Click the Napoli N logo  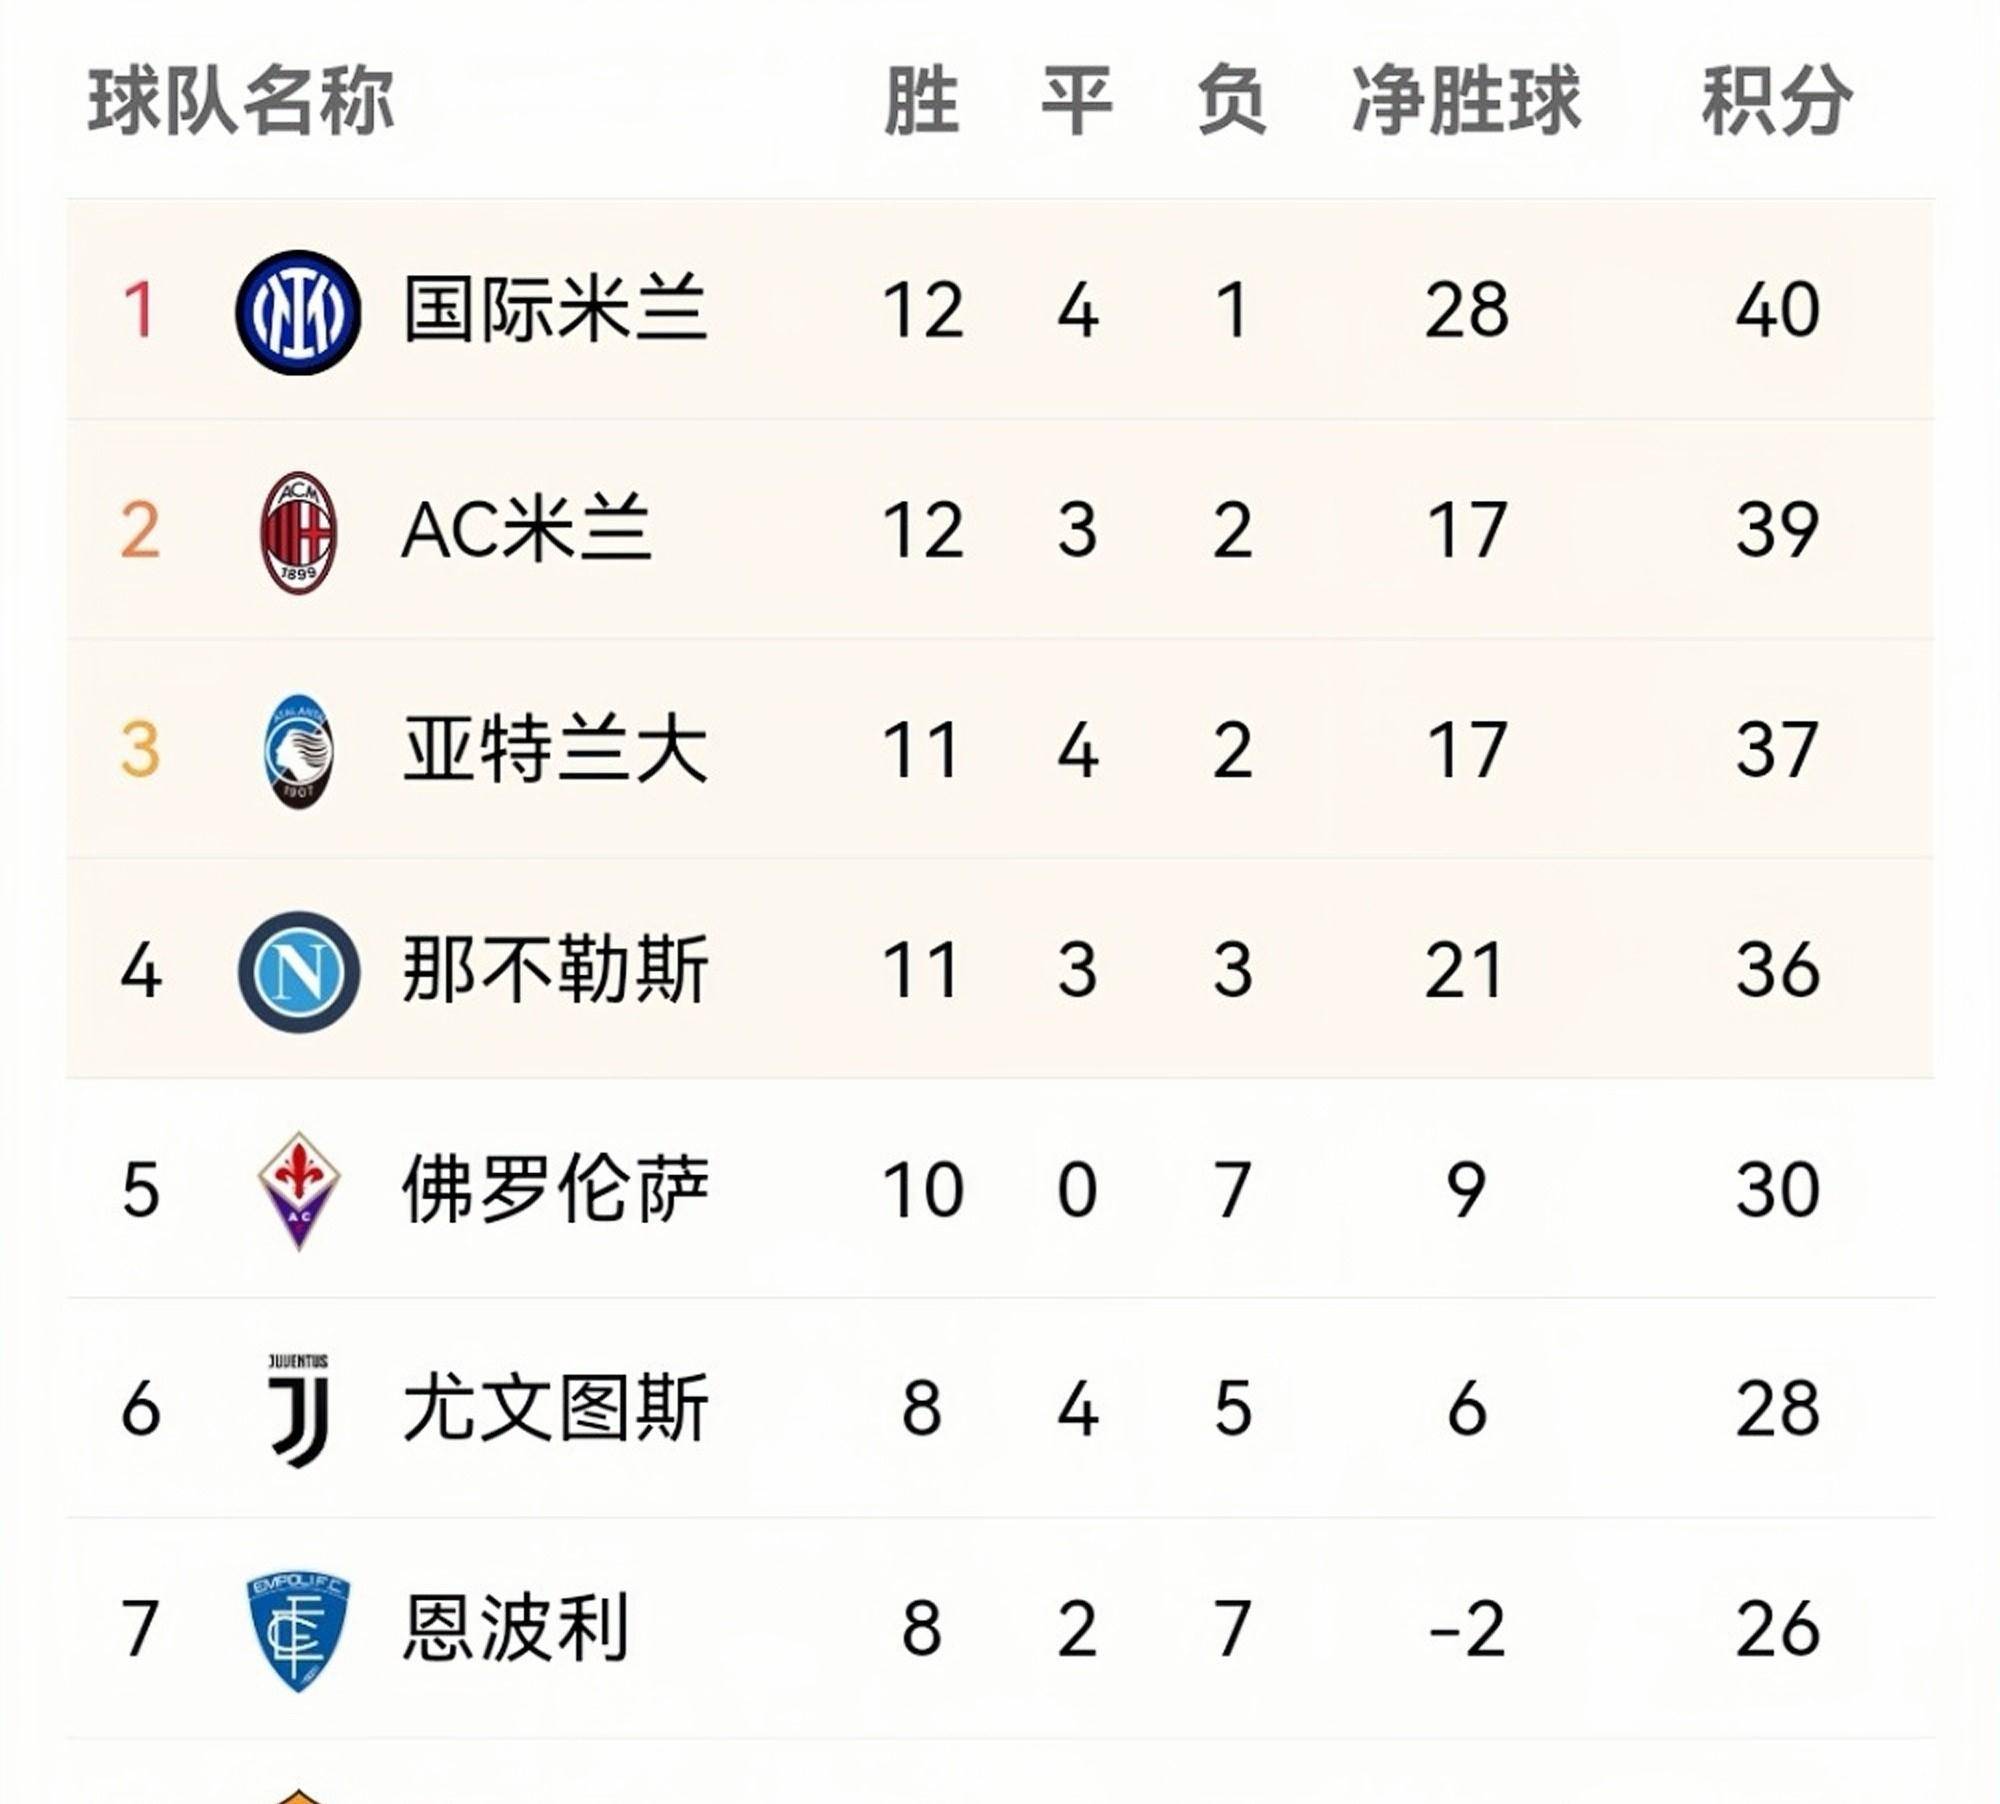[x=298, y=971]
